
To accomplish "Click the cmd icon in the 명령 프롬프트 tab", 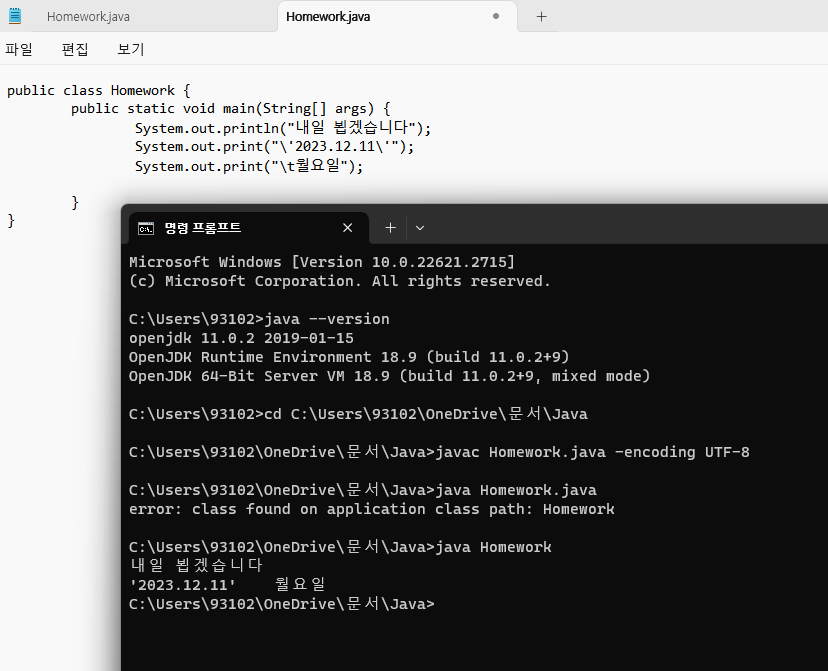I will [x=146, y=228].
